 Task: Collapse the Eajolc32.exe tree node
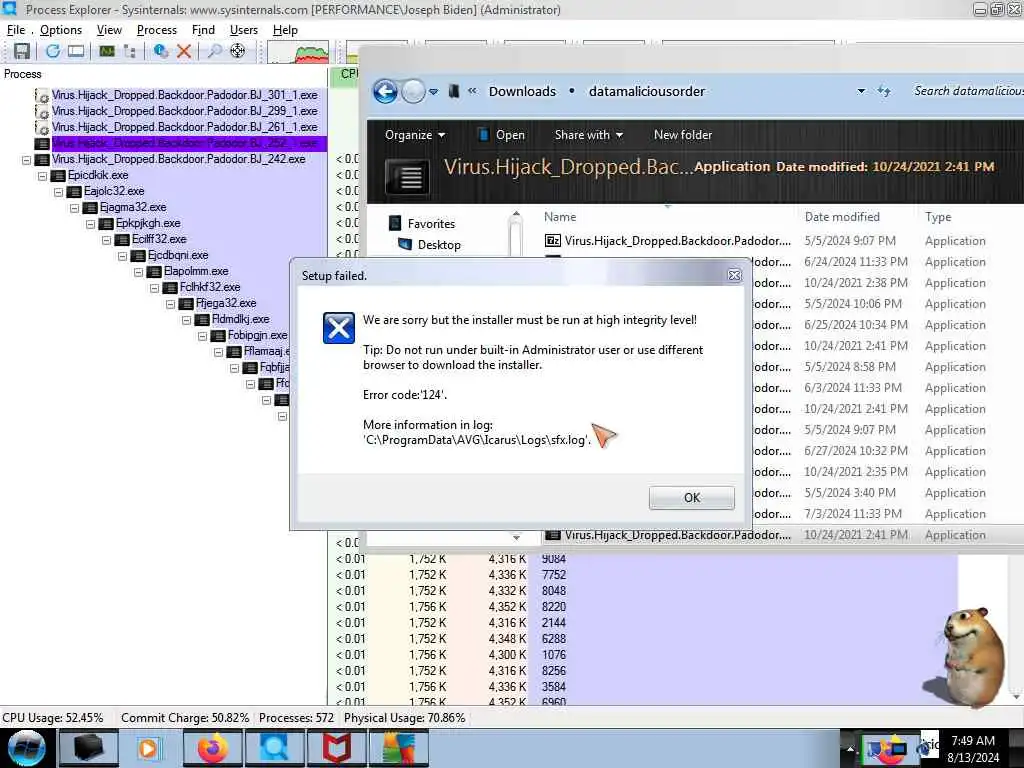coord(58,191)
